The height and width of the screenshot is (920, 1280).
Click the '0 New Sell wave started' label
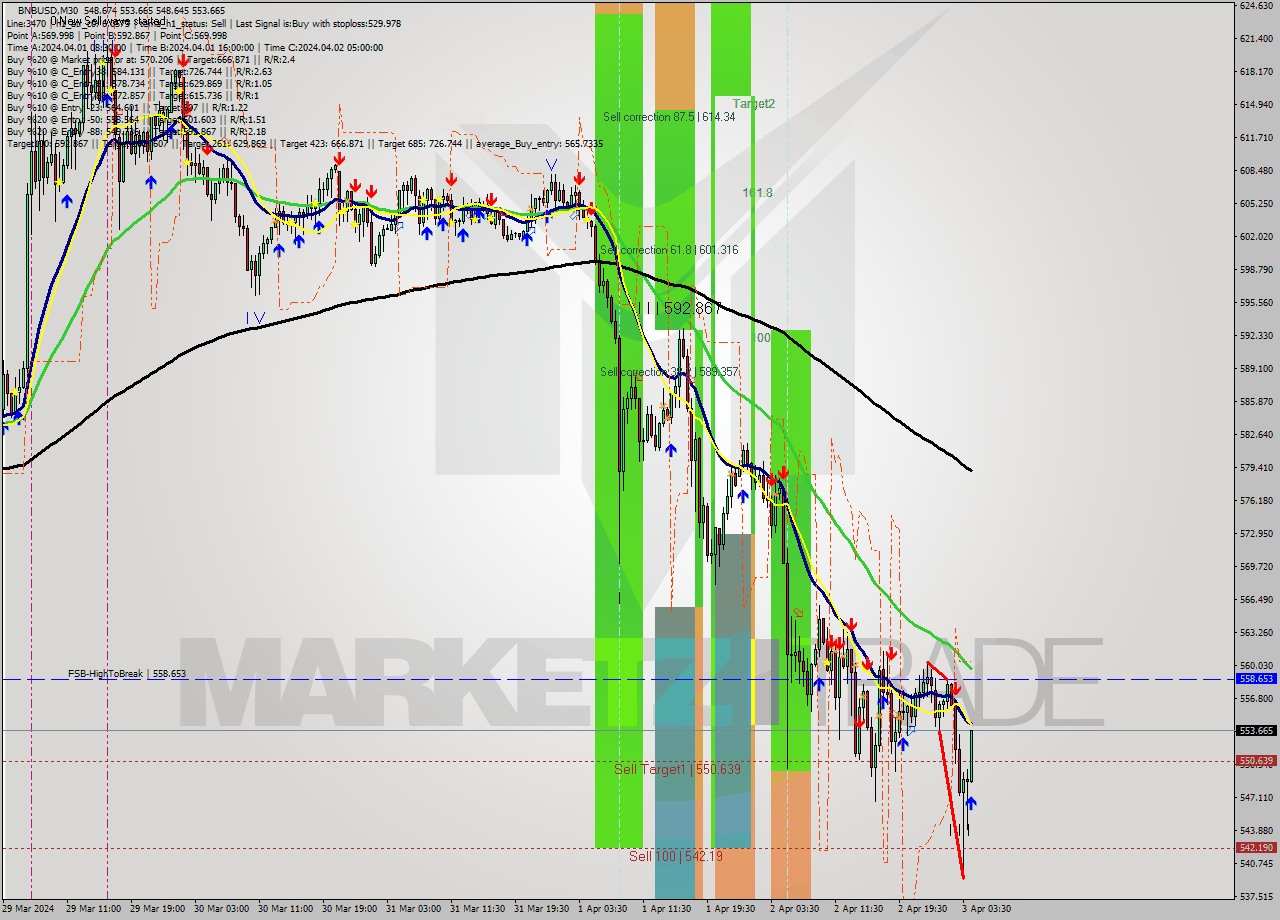[108, 21]
